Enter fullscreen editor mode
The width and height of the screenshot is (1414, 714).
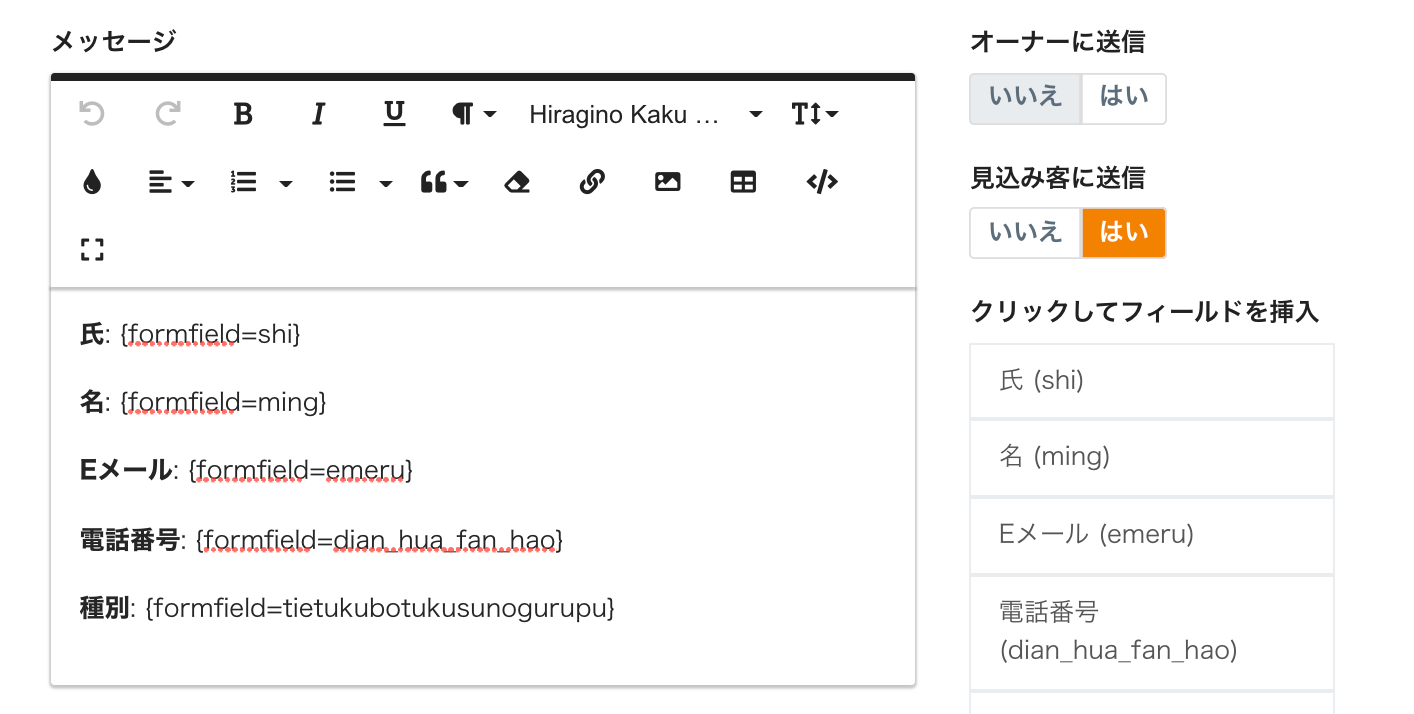(92, 249)
